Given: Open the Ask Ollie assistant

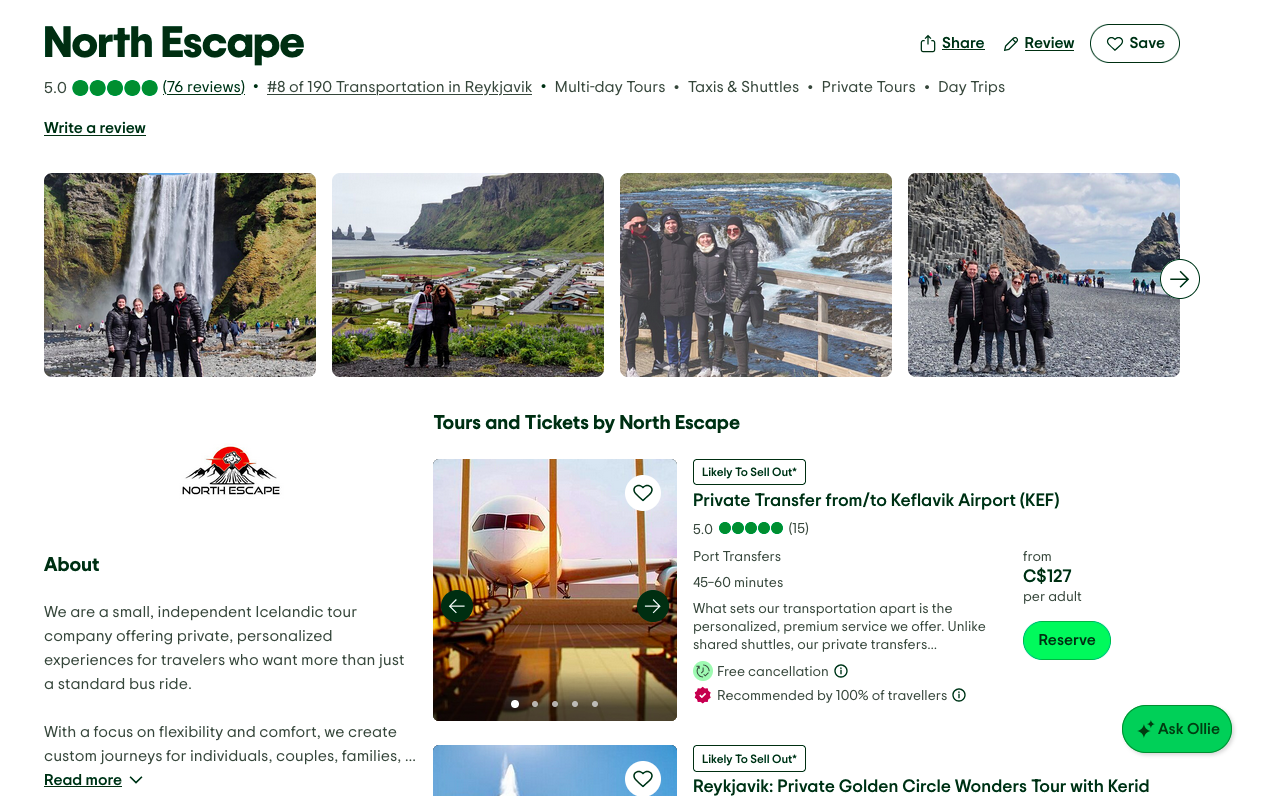Looking at the screenshot, I should pyautogui.click(x=1177, y=729).
